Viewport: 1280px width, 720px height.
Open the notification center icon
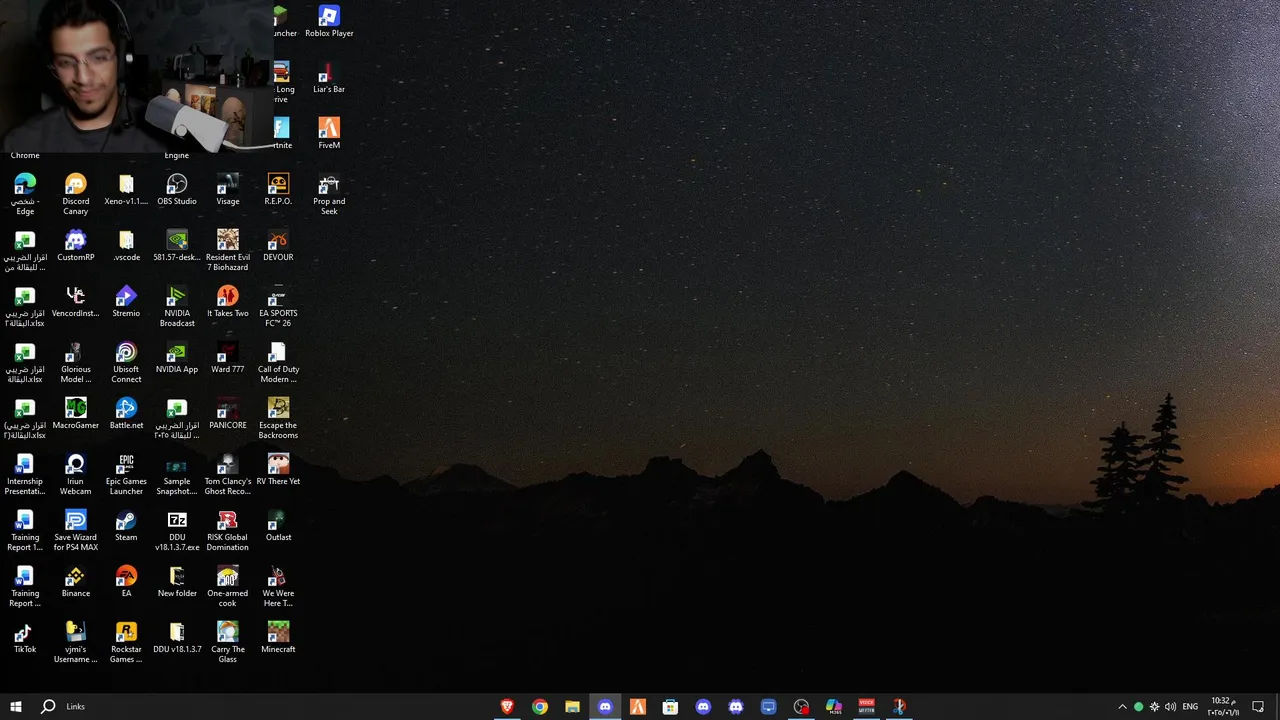coord(1258,707)
